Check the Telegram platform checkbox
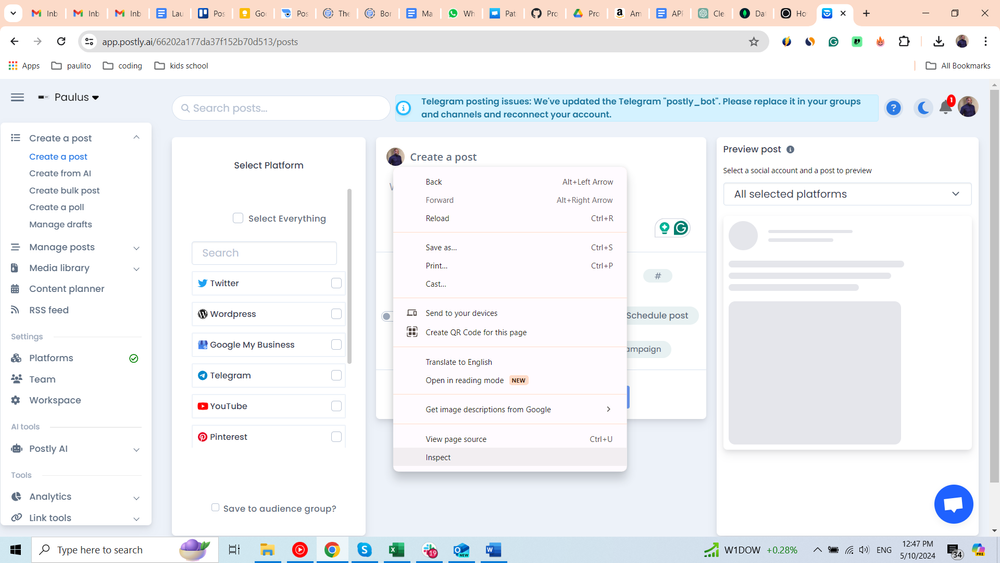 click(x=336, y=376)
